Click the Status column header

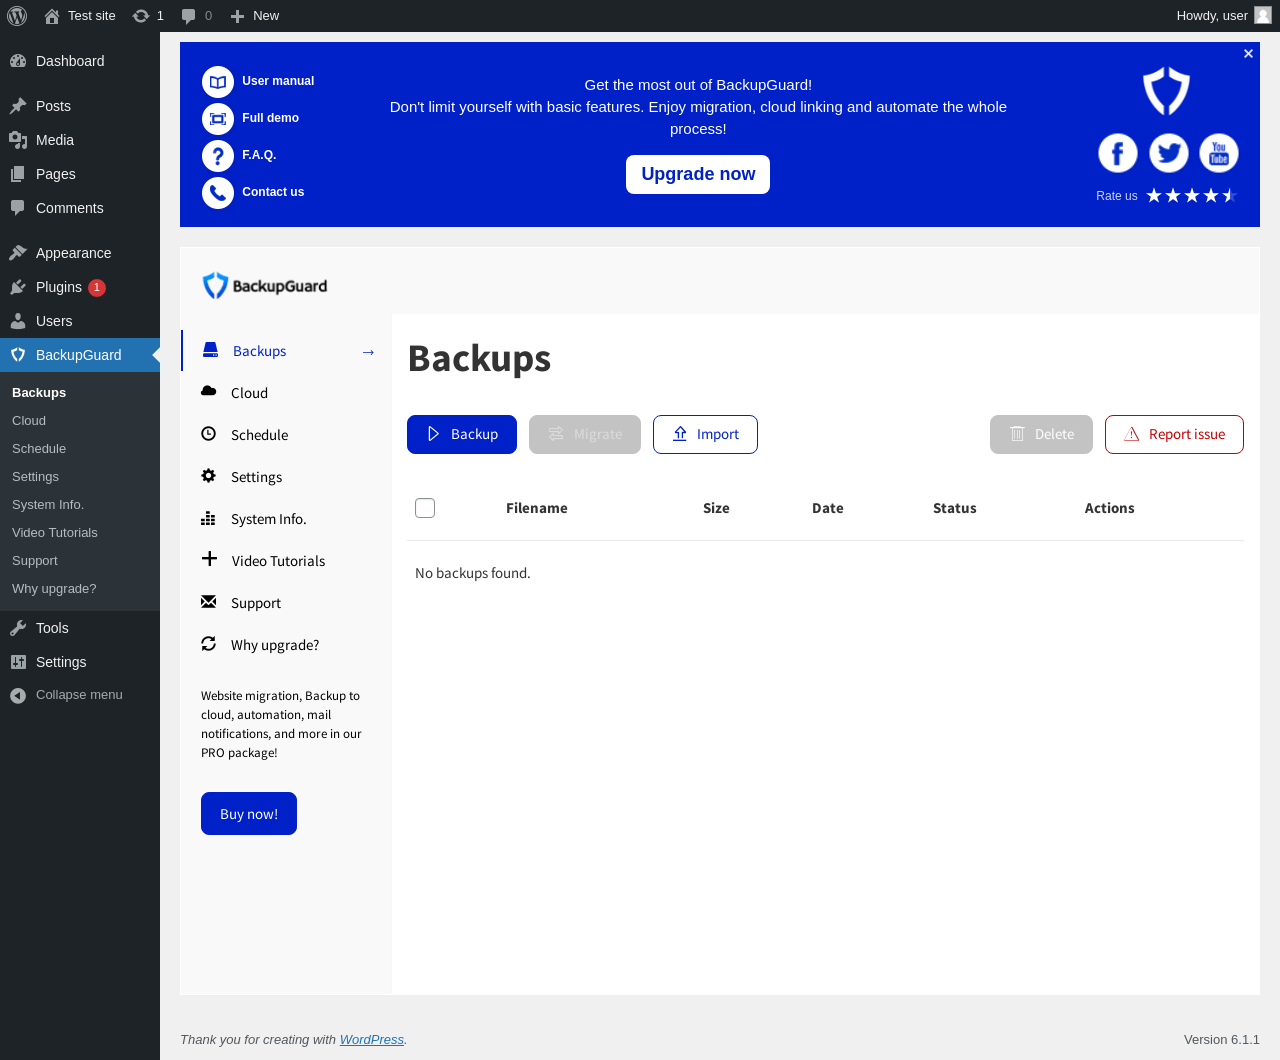[955, 508]
